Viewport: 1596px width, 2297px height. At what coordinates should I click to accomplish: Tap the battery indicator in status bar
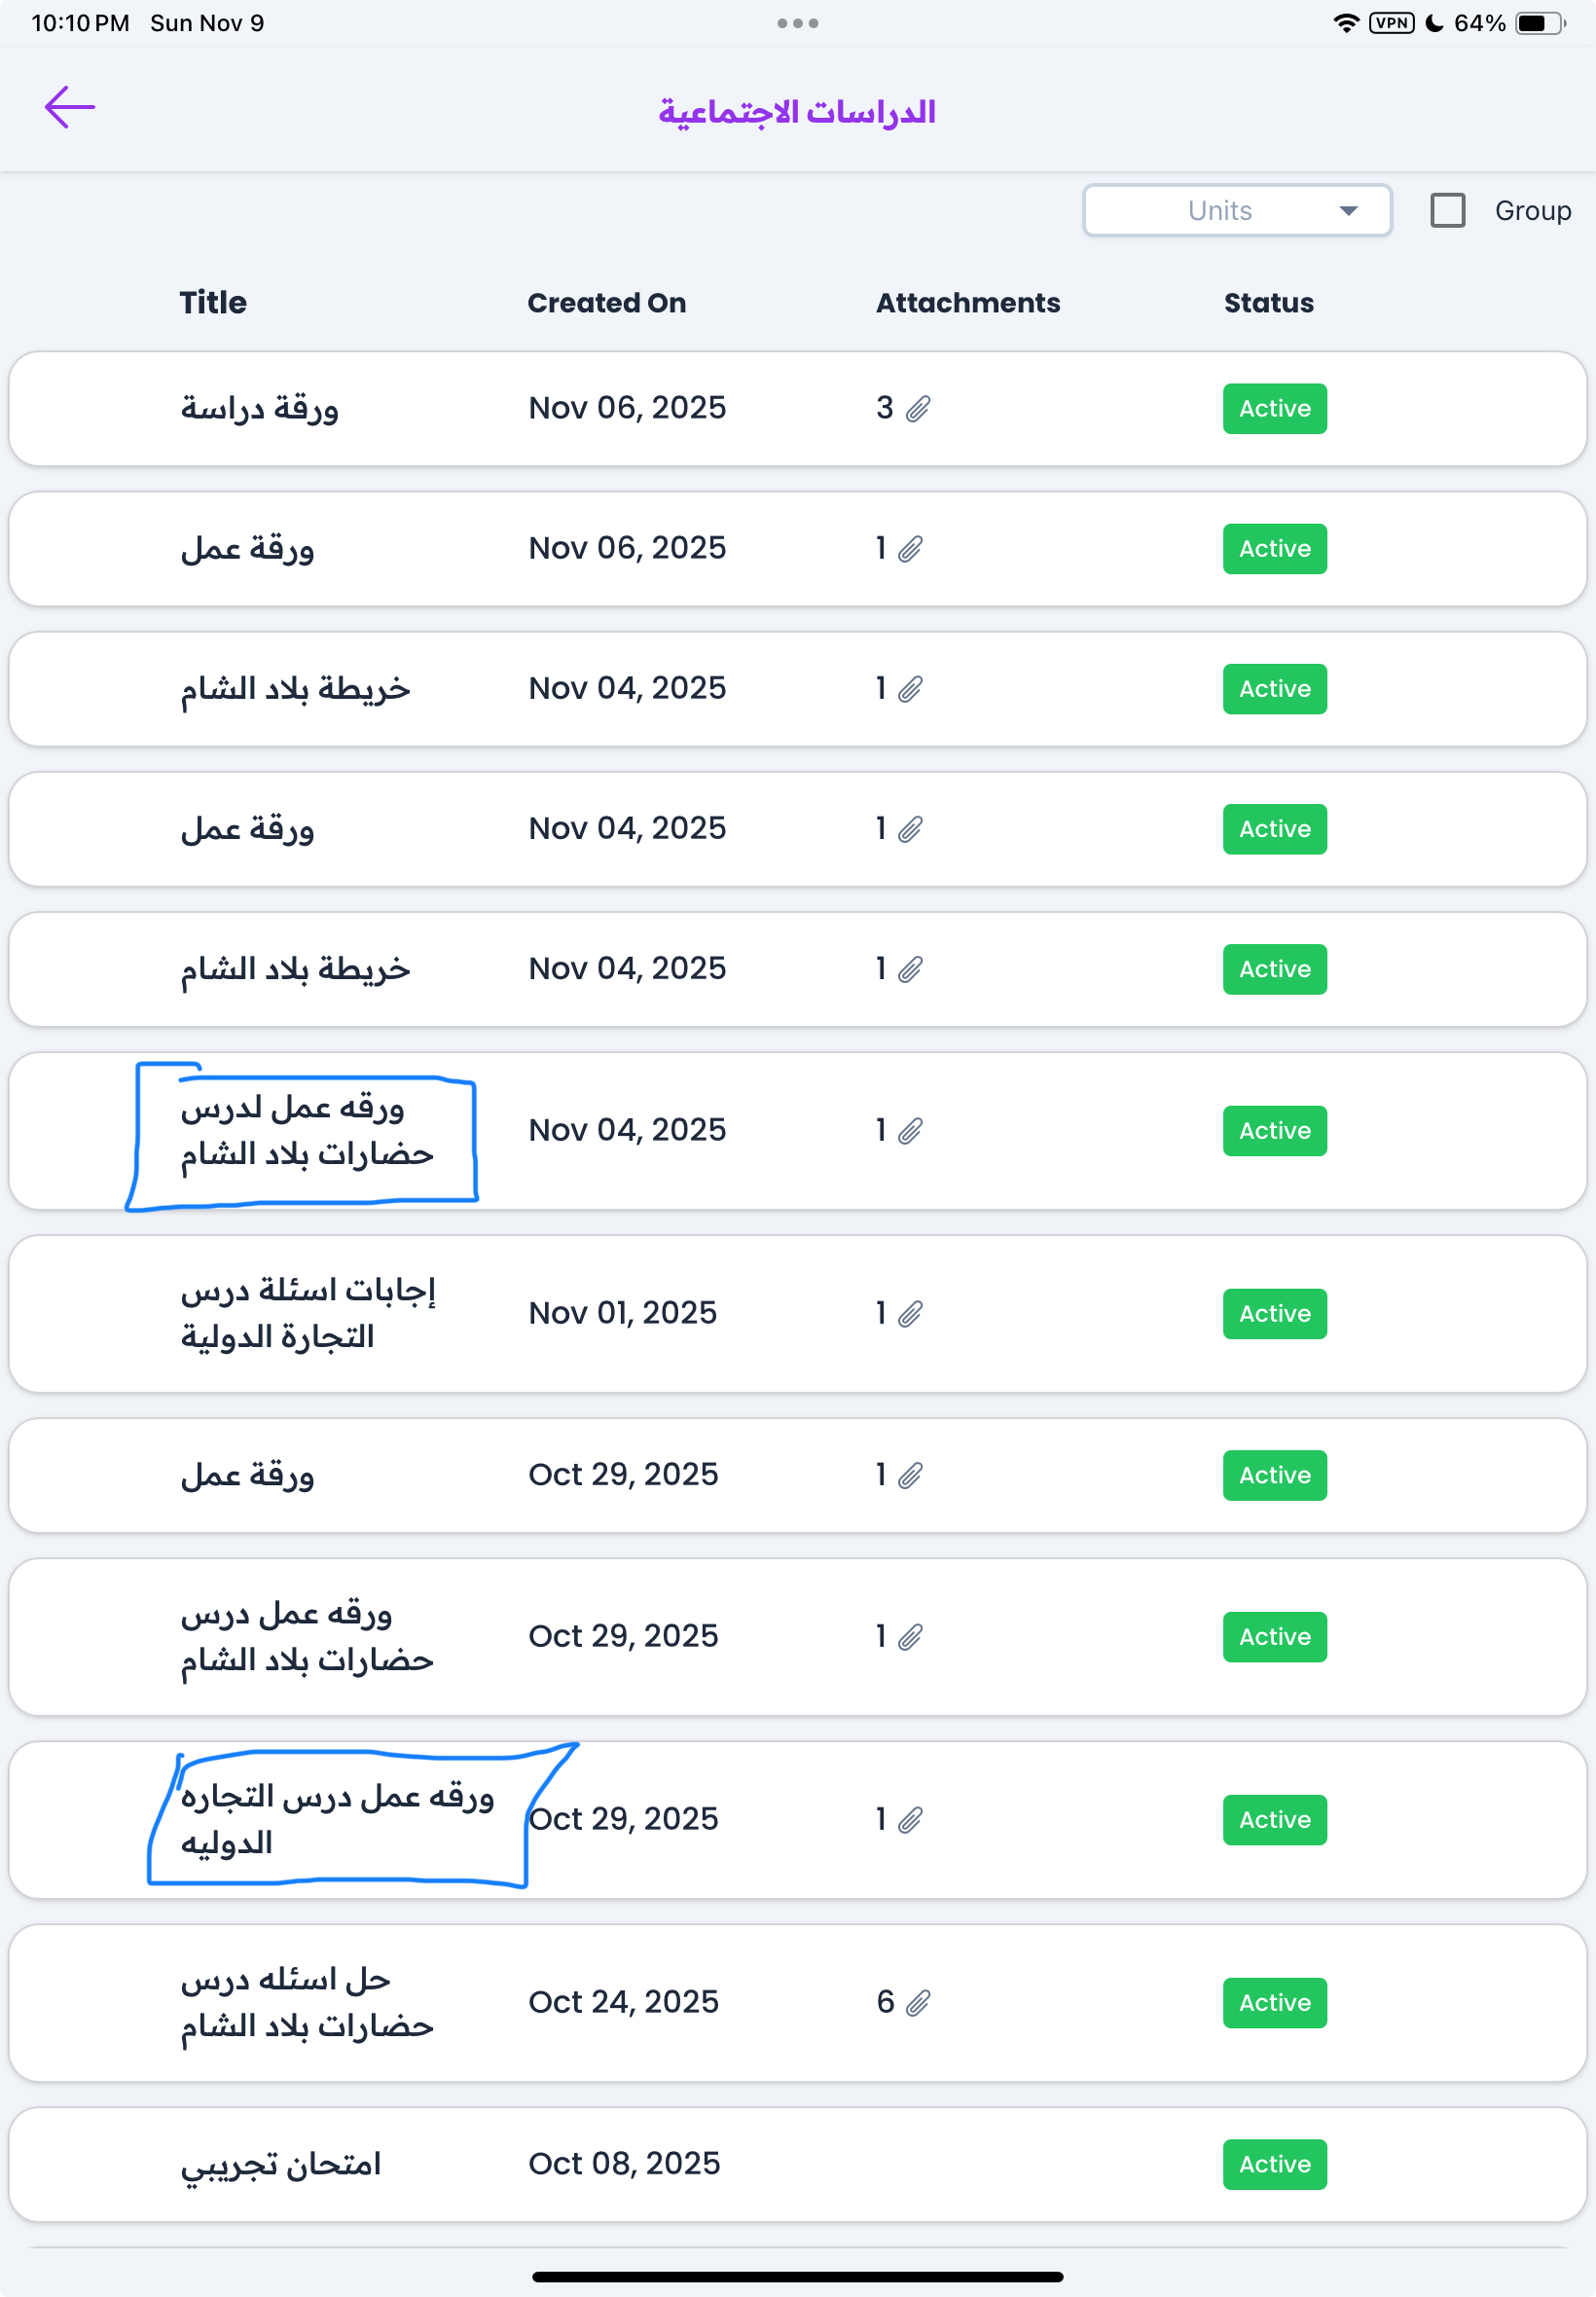pos(1539,23)
